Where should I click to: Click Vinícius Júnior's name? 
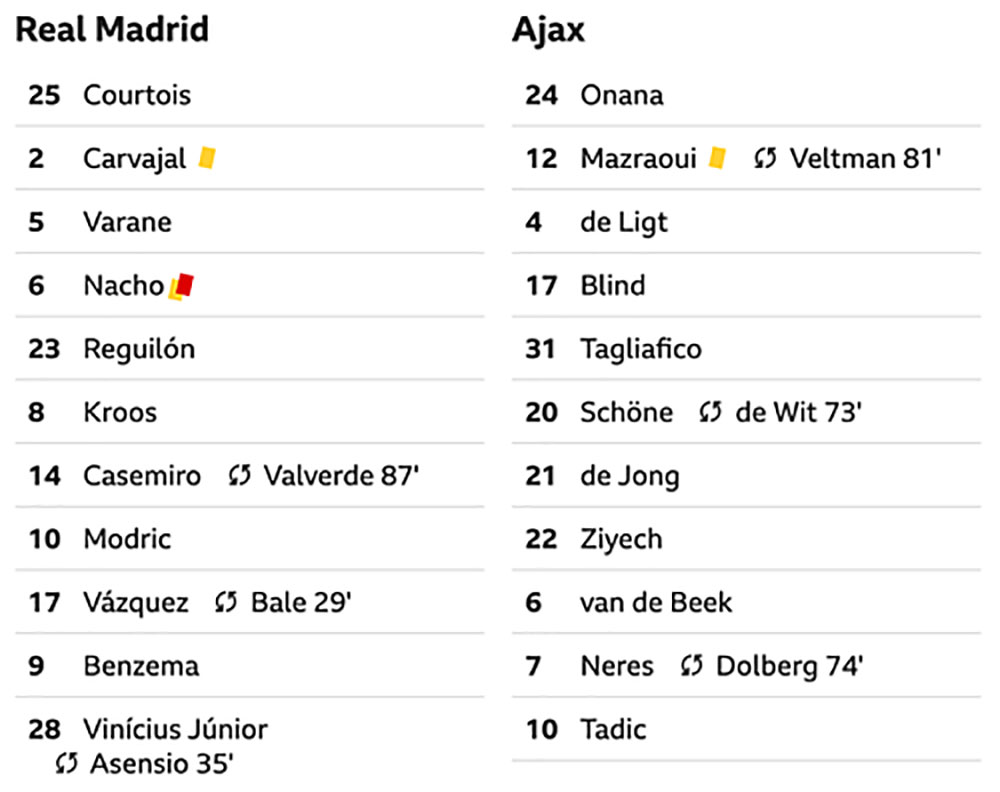click(175, 729)
